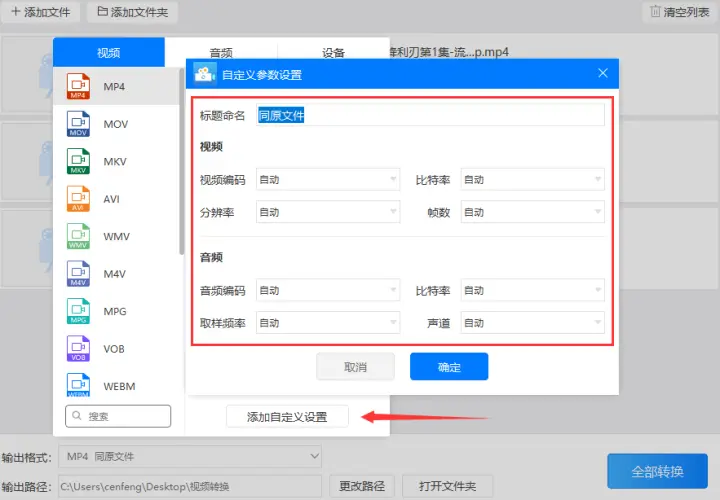
Task: Select the MKV format icon
Action: (x=78, y=161)
